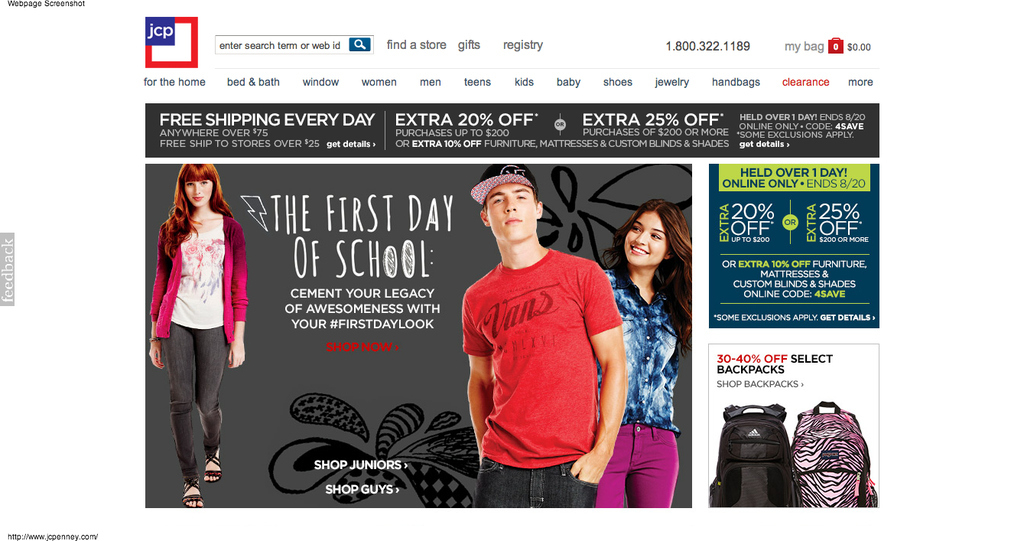Click the search term input field
The width and height of the screenshot is (1024, 541).
coord(281,45)
